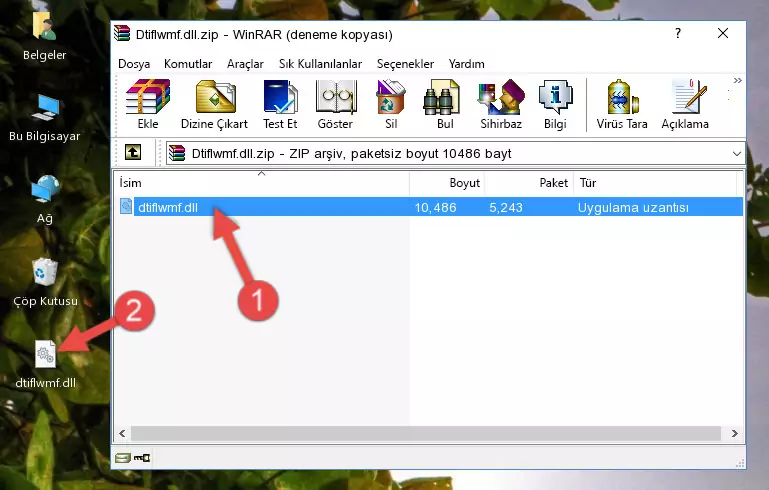This screenshot has height=490, width=769.
Task: Open the Seçenekler menu
Action: [405, 64]
